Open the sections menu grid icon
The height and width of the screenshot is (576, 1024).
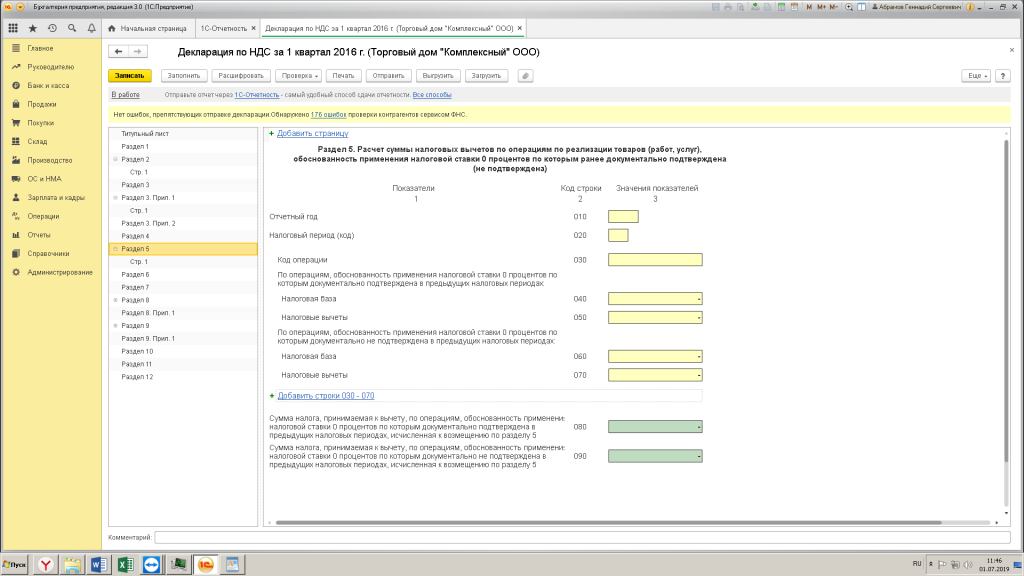tap(13, 28)
